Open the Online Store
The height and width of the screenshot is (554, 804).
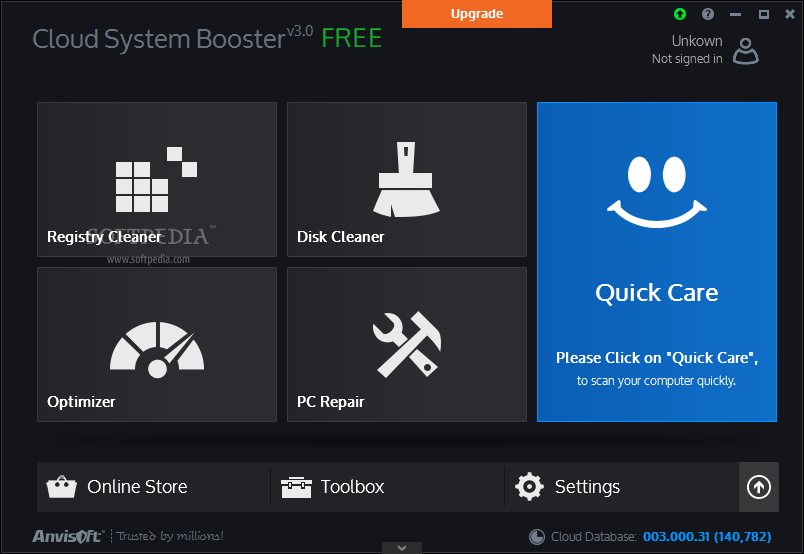point(154,487)
